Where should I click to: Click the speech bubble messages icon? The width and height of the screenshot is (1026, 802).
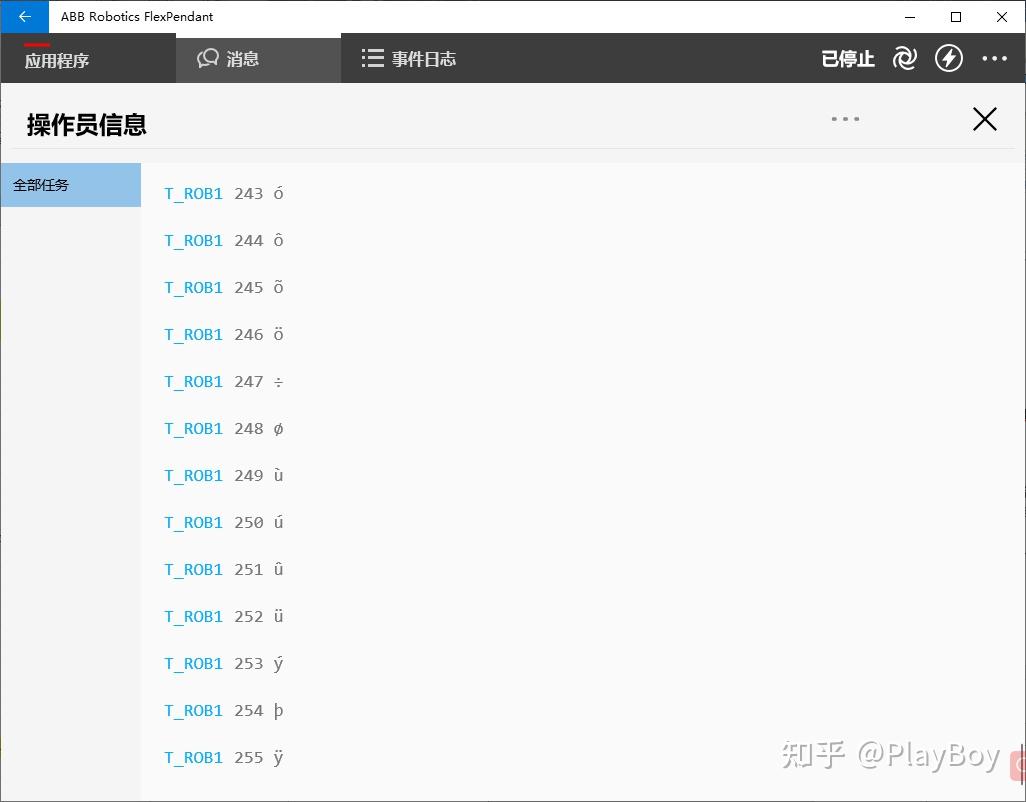(x=207, y=58)
